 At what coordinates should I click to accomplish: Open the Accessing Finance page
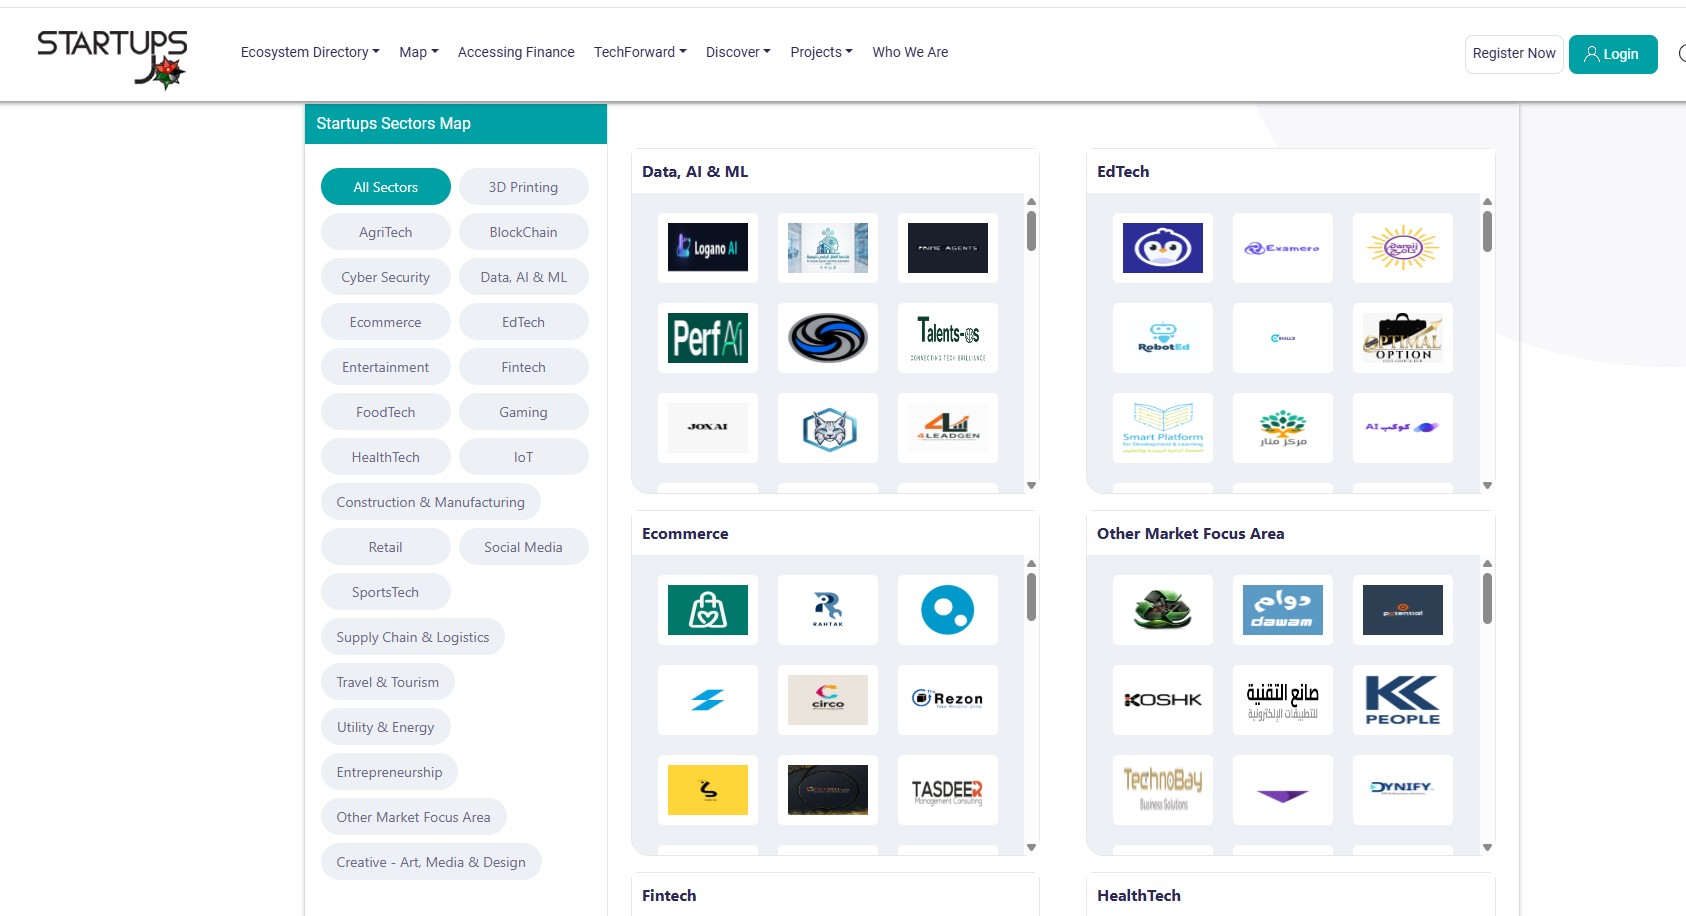pos(516,52)
